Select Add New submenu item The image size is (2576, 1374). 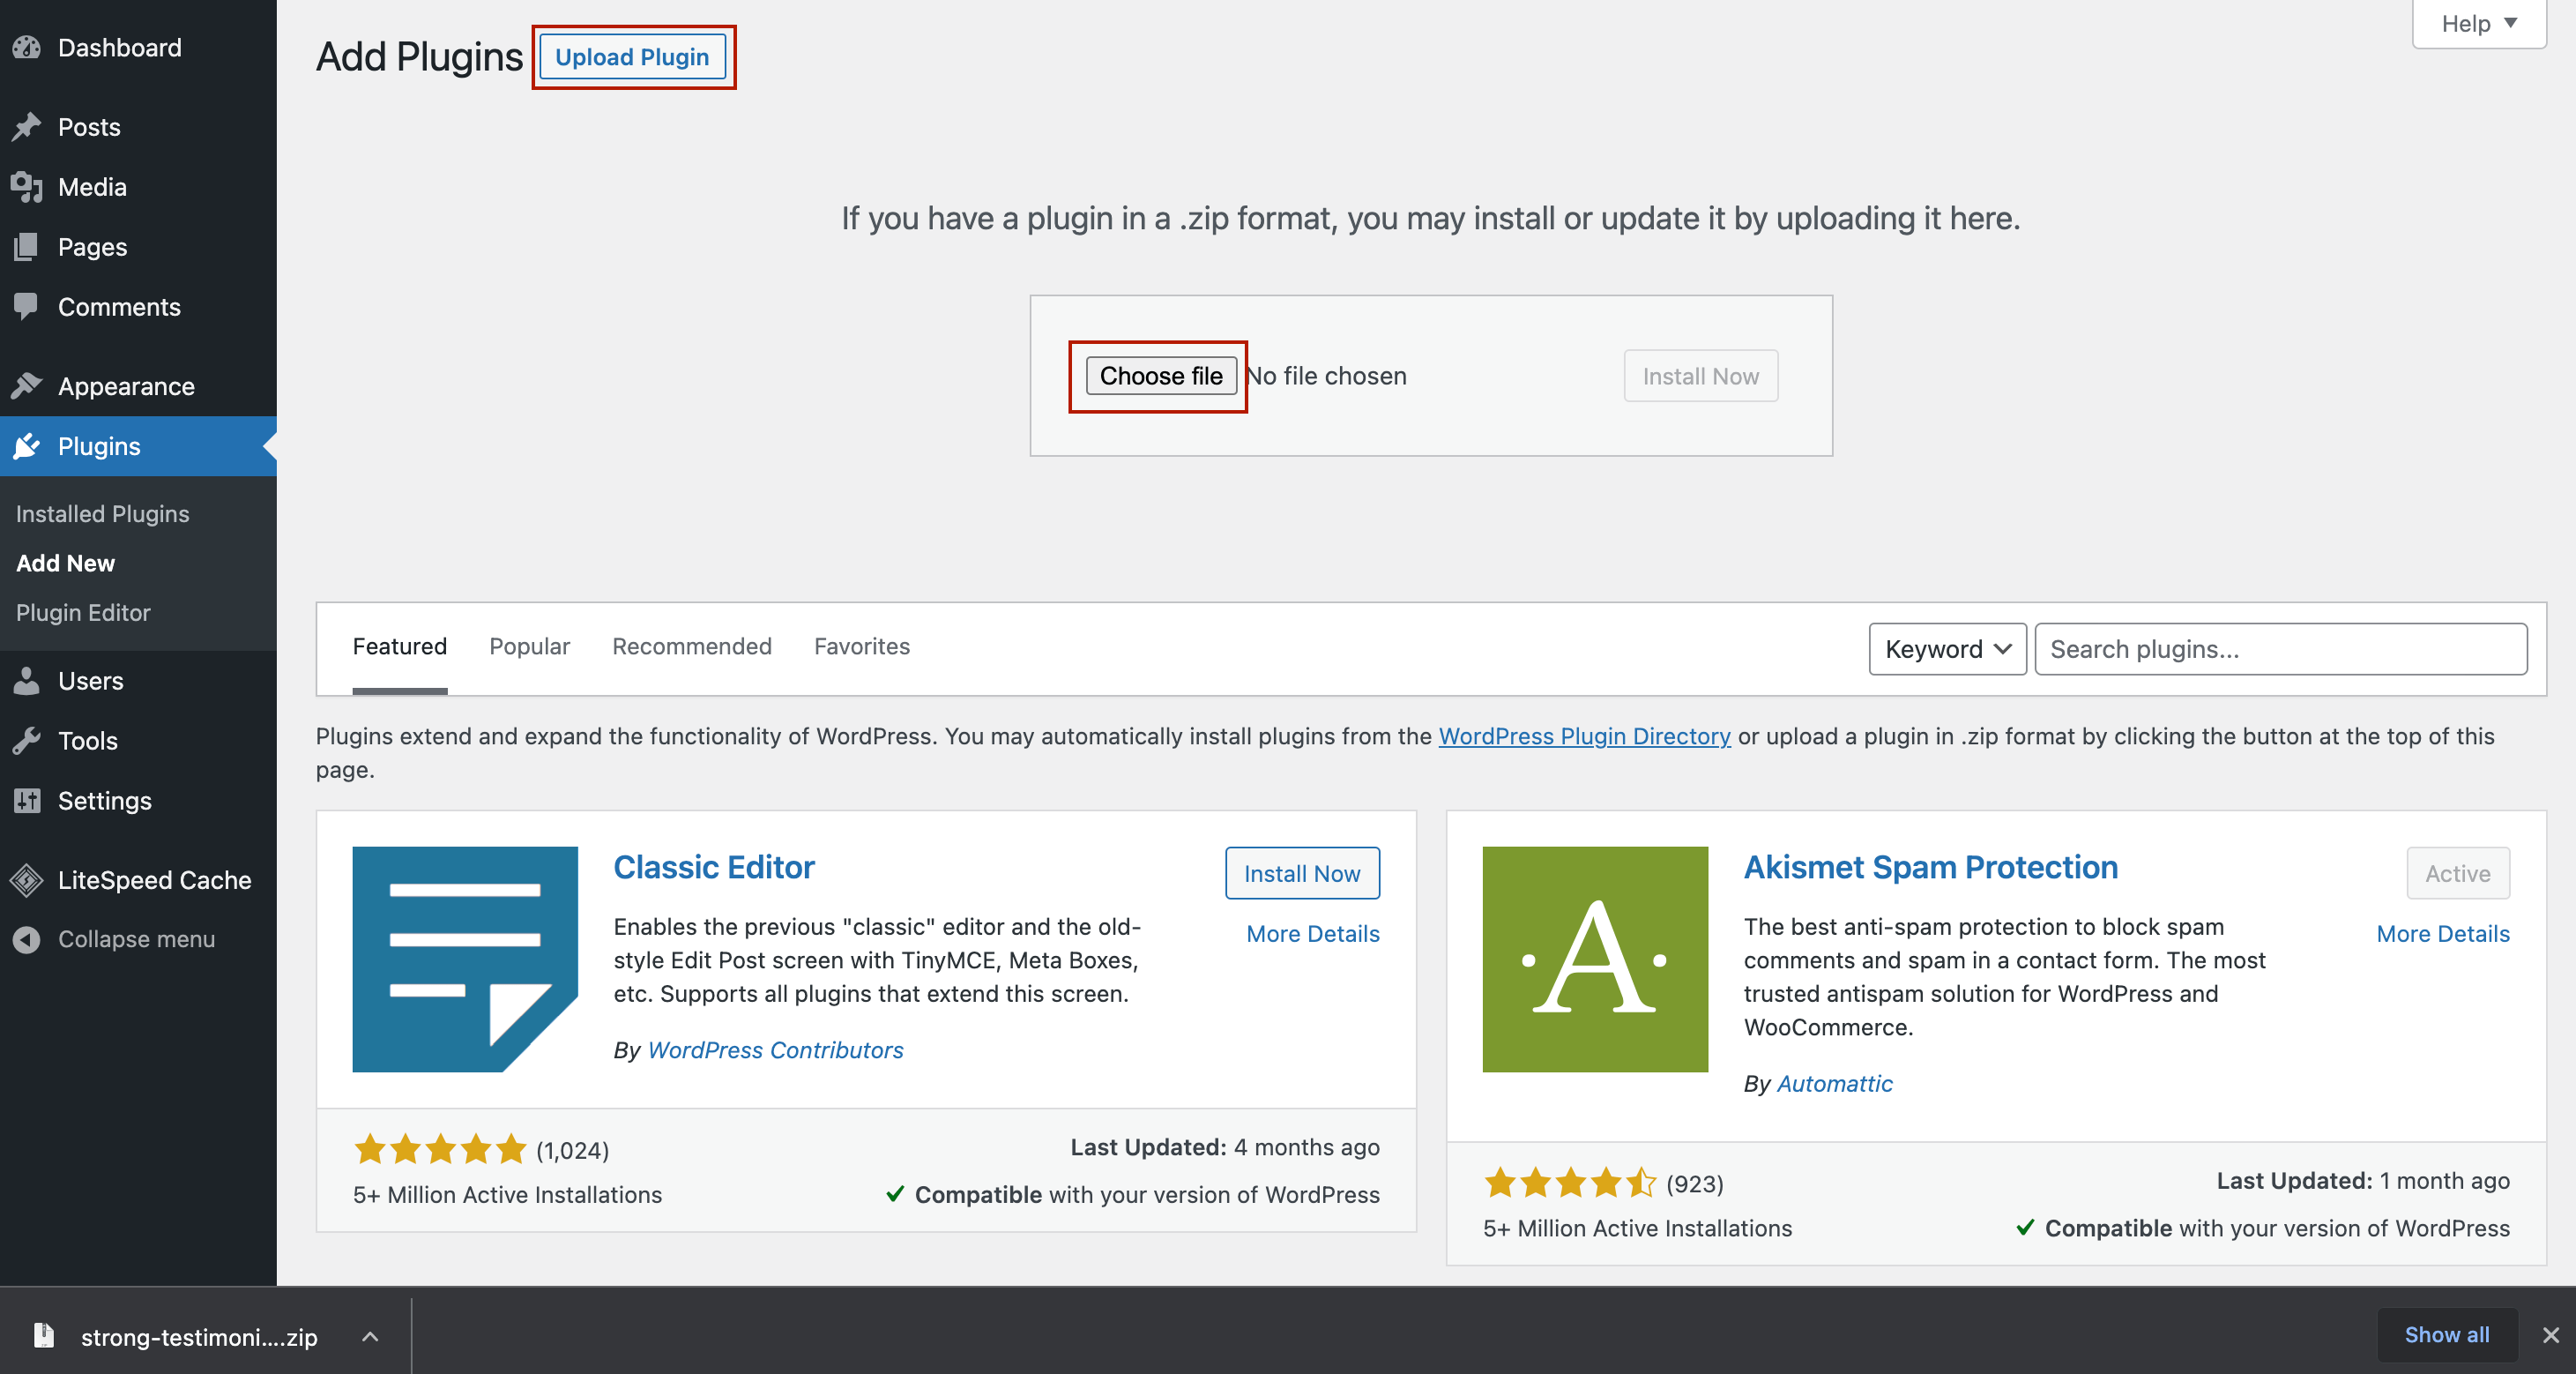[65, 563]
